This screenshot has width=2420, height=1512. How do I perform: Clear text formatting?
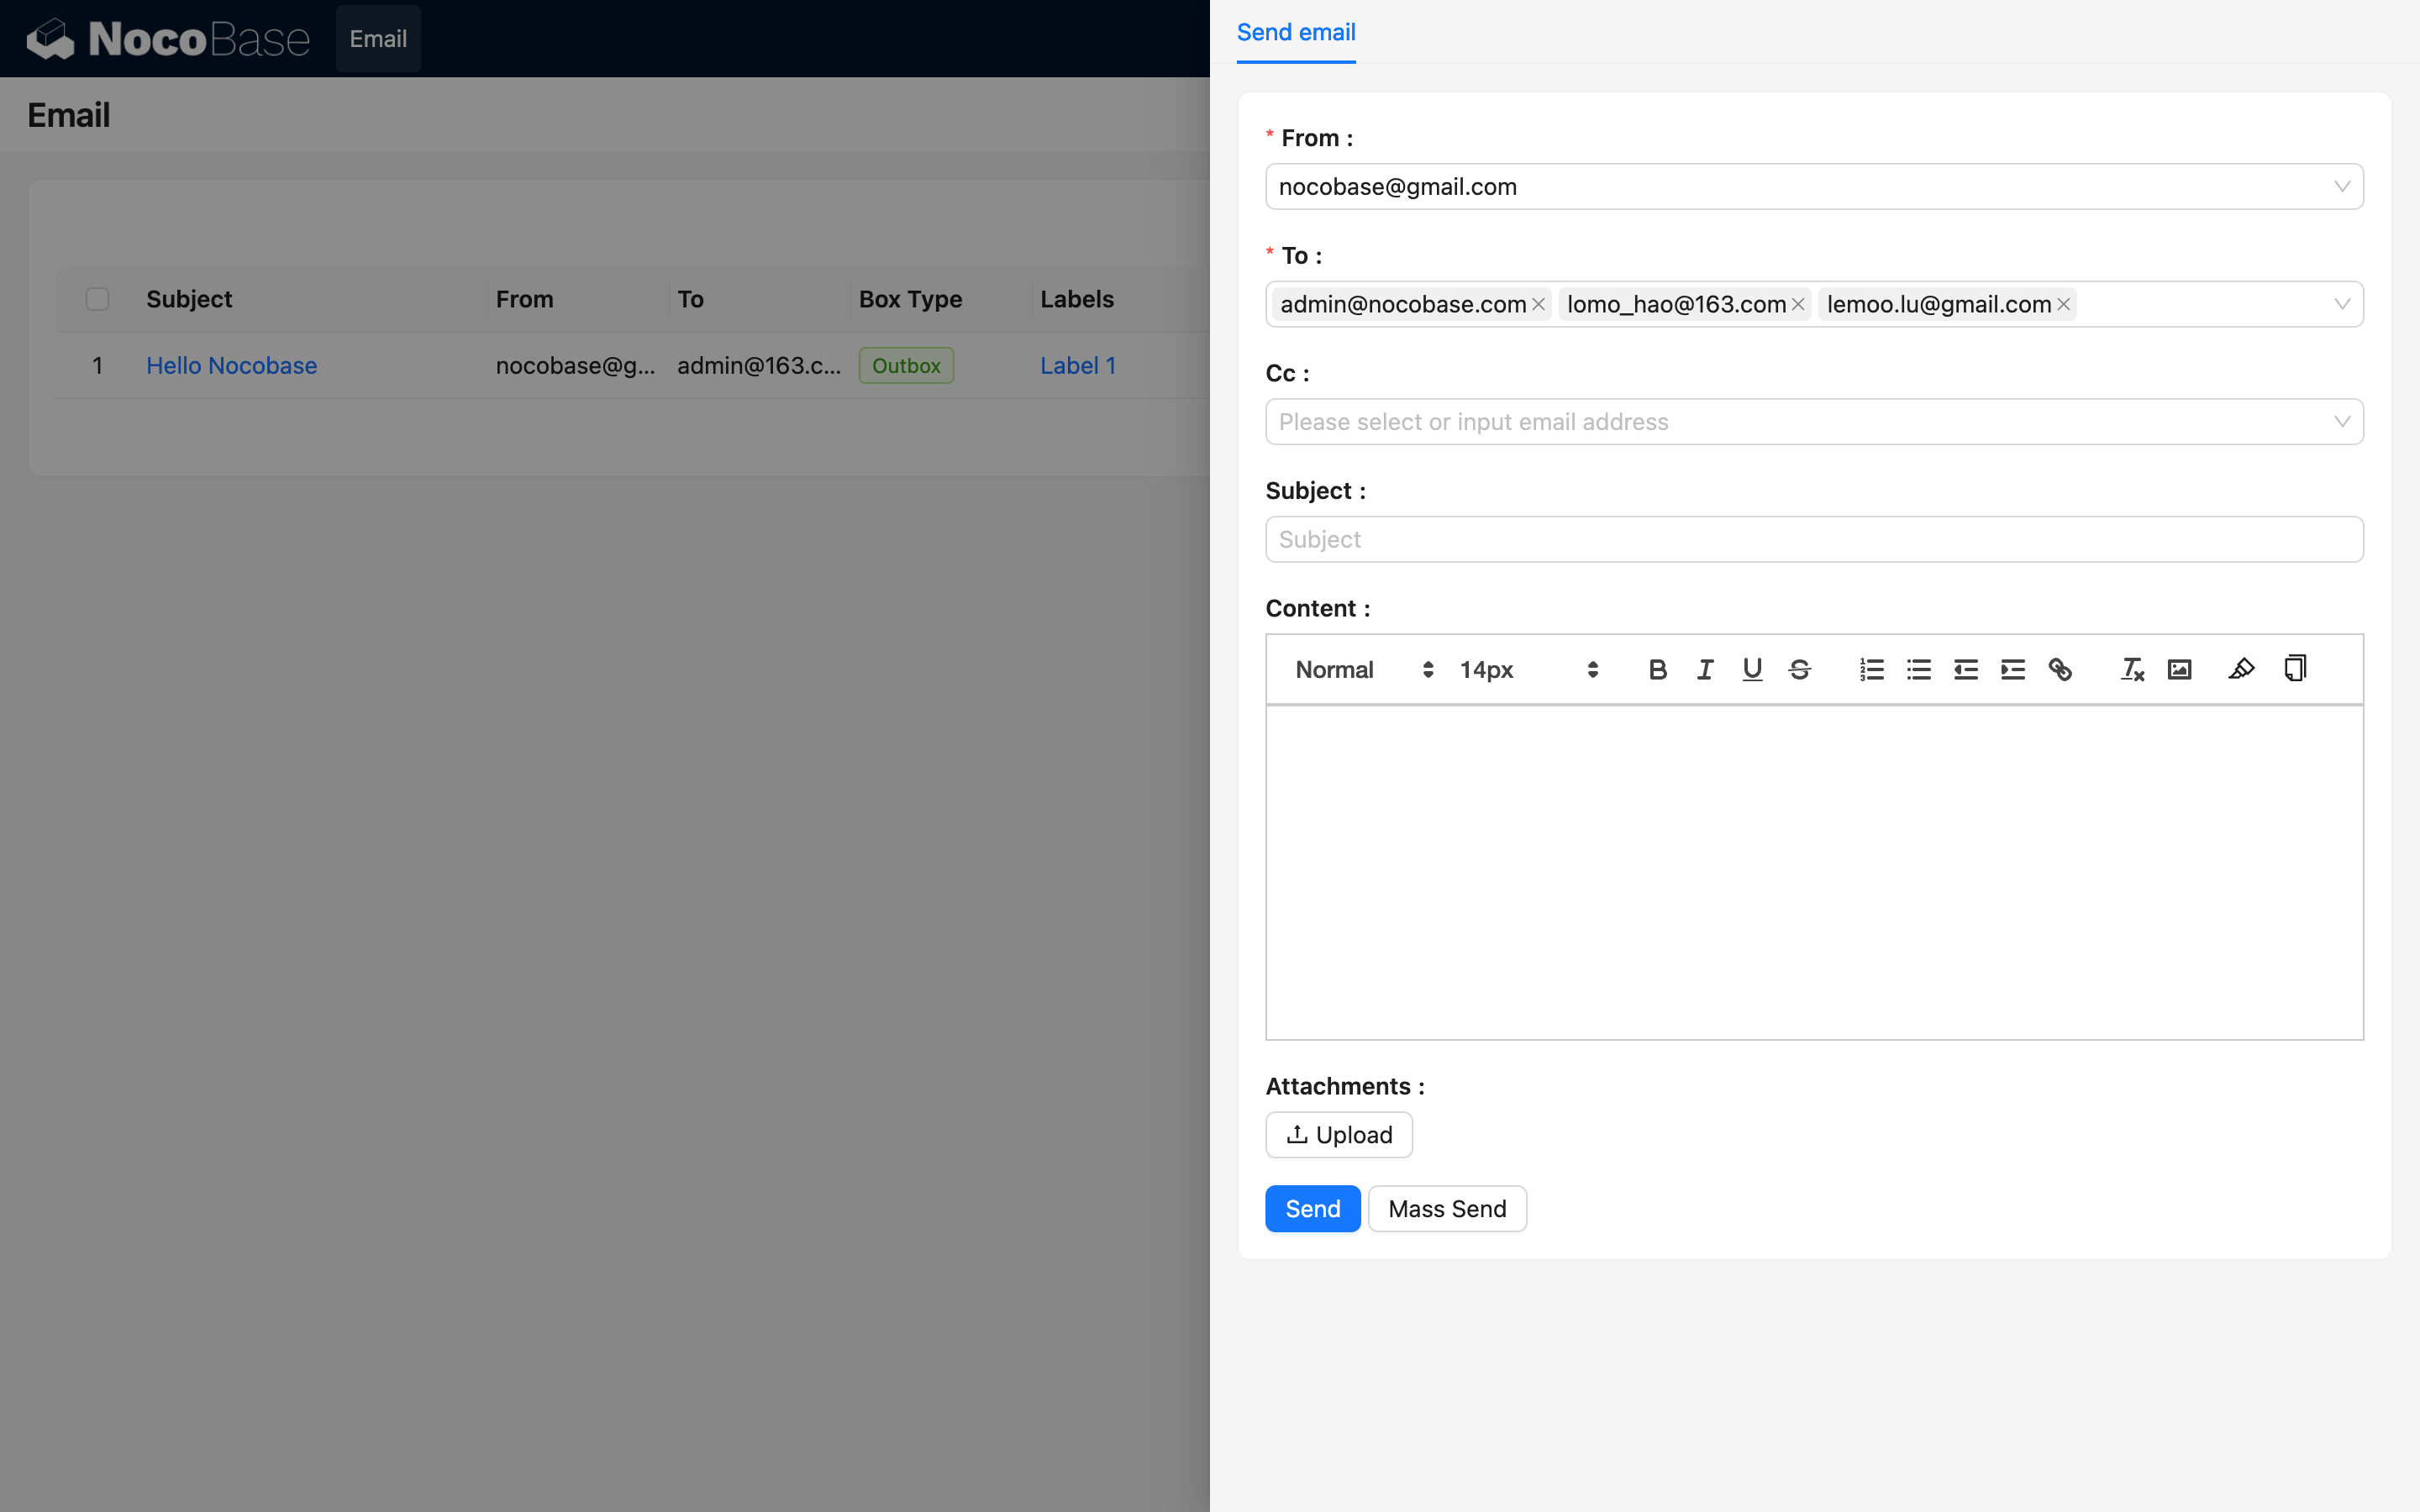pyautogui.click(x=2132, y=670)
